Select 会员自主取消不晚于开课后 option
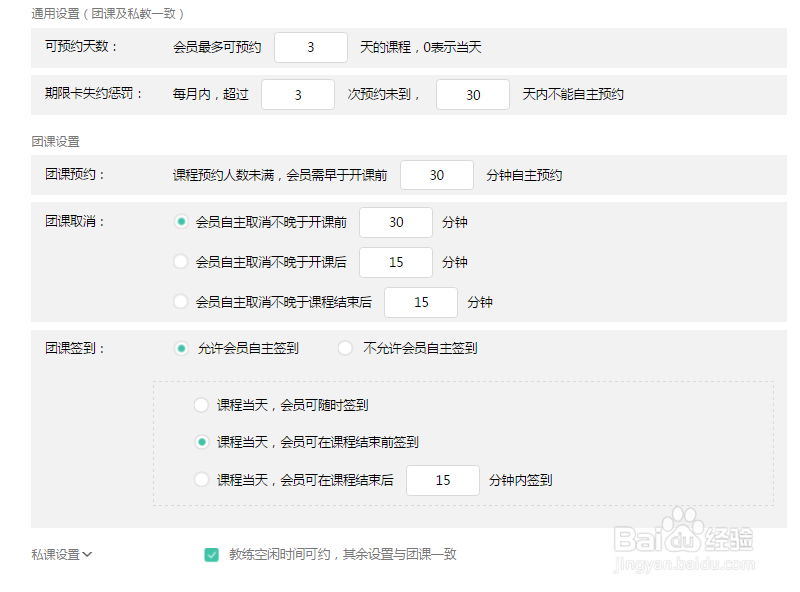Image resolution: width=800 pixels, height=592 pixels. pyautogui.click(x=182, y=262)
